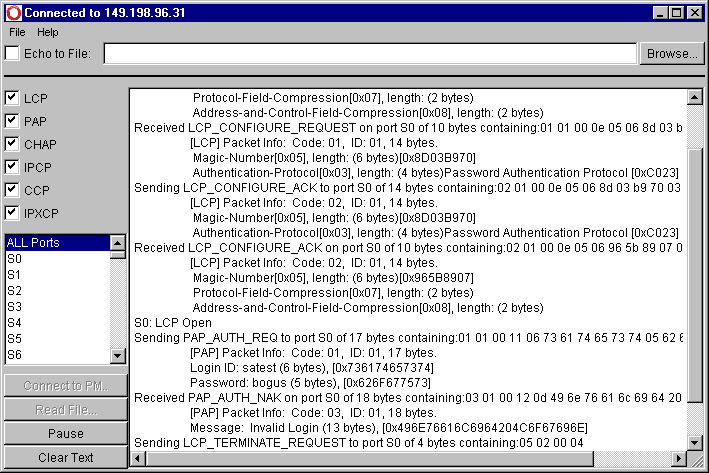Disable the LCP protocol checkbox

pos(12,98)
